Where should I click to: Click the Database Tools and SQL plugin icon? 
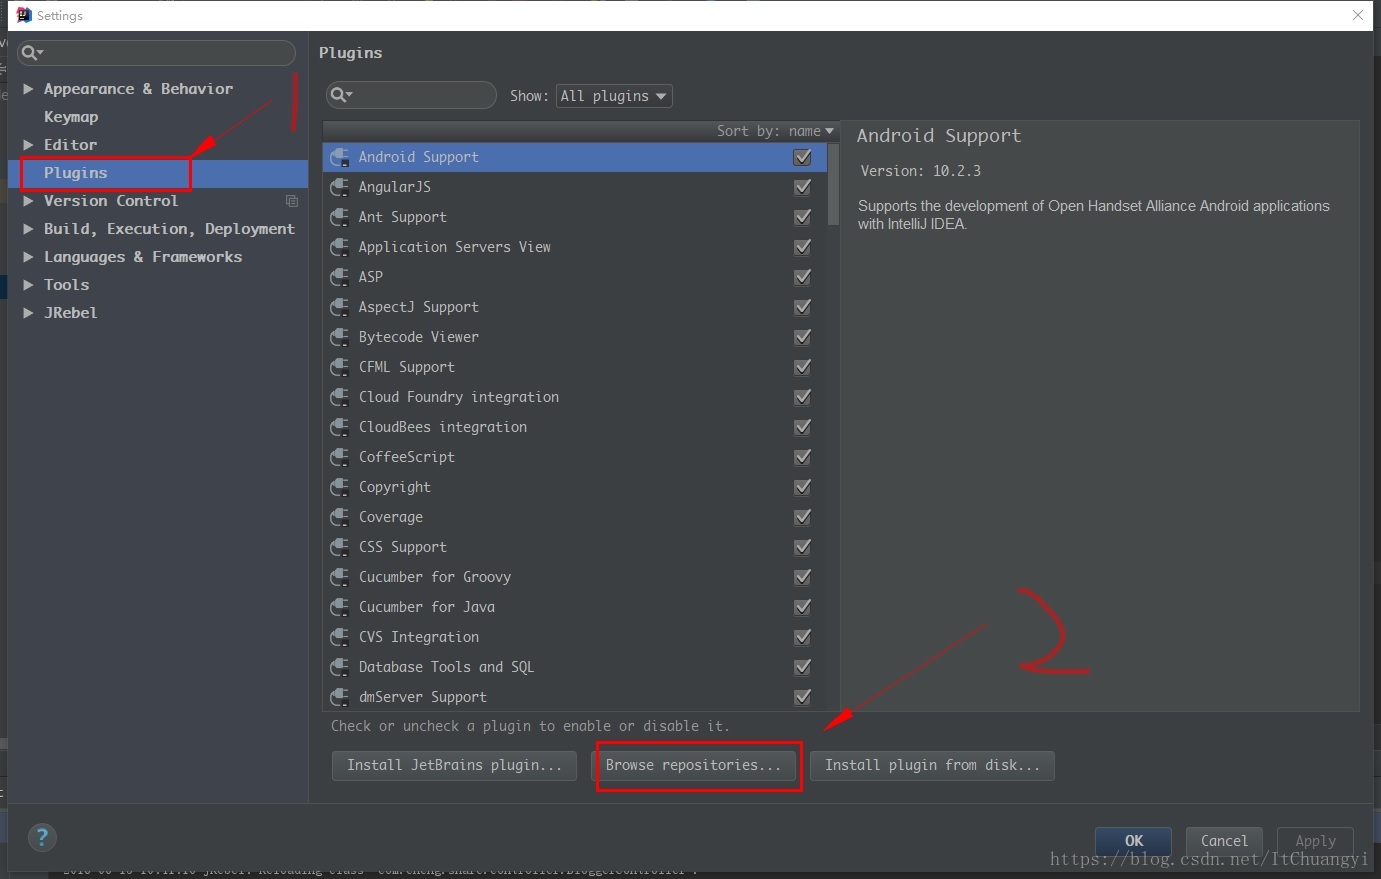tap(340, 667)
